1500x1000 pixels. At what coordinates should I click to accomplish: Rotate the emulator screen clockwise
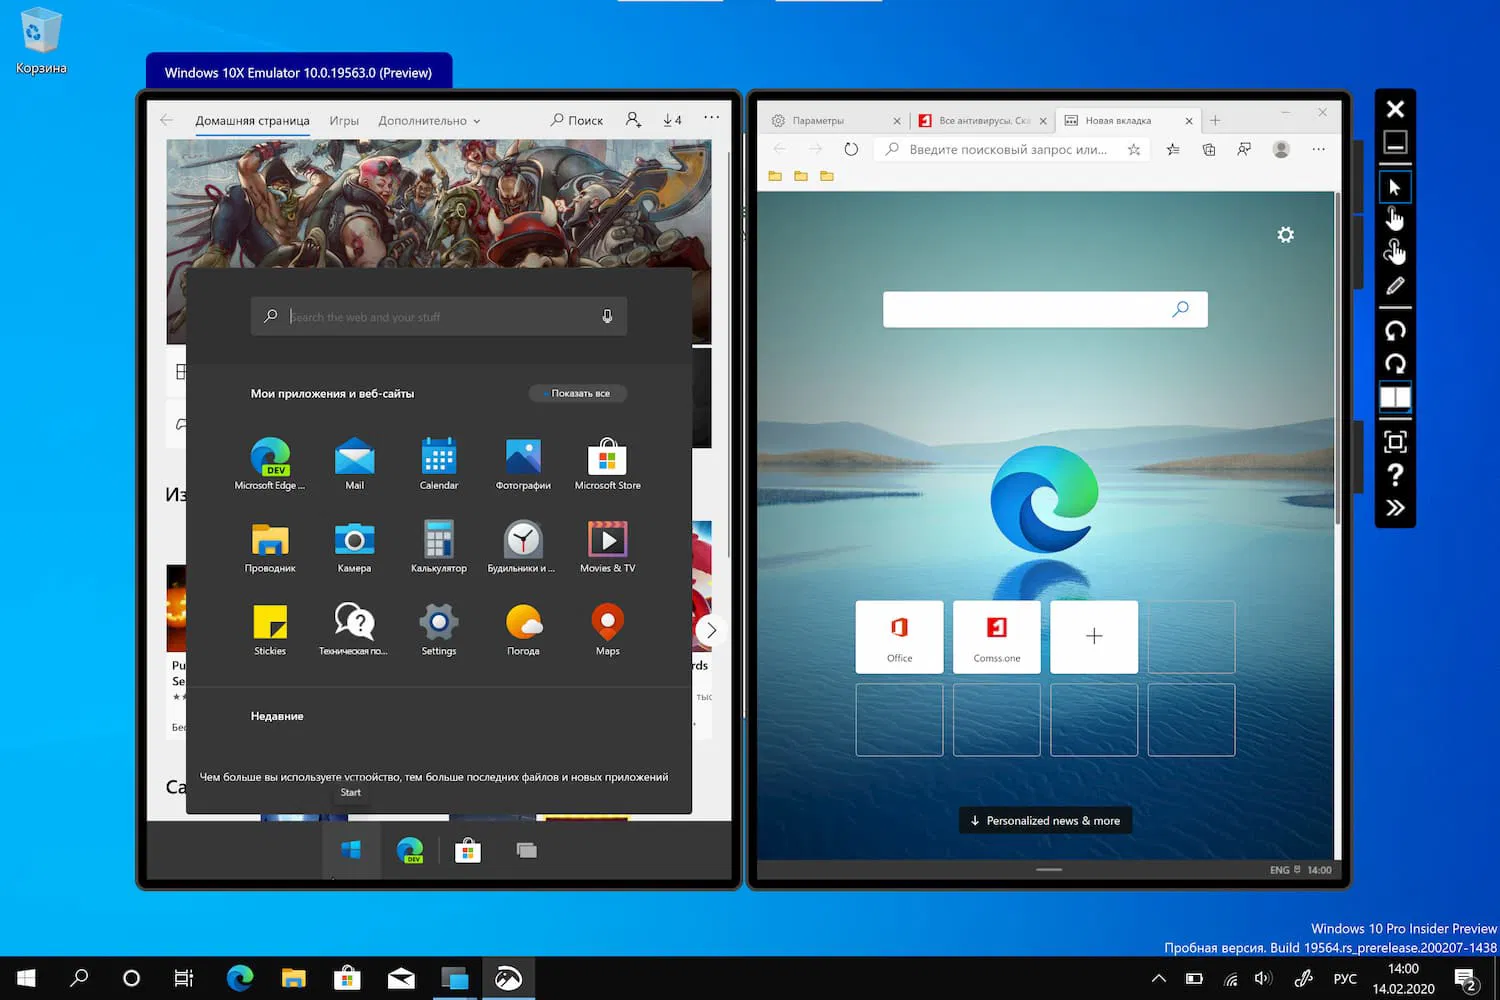tap(1395, 364)
